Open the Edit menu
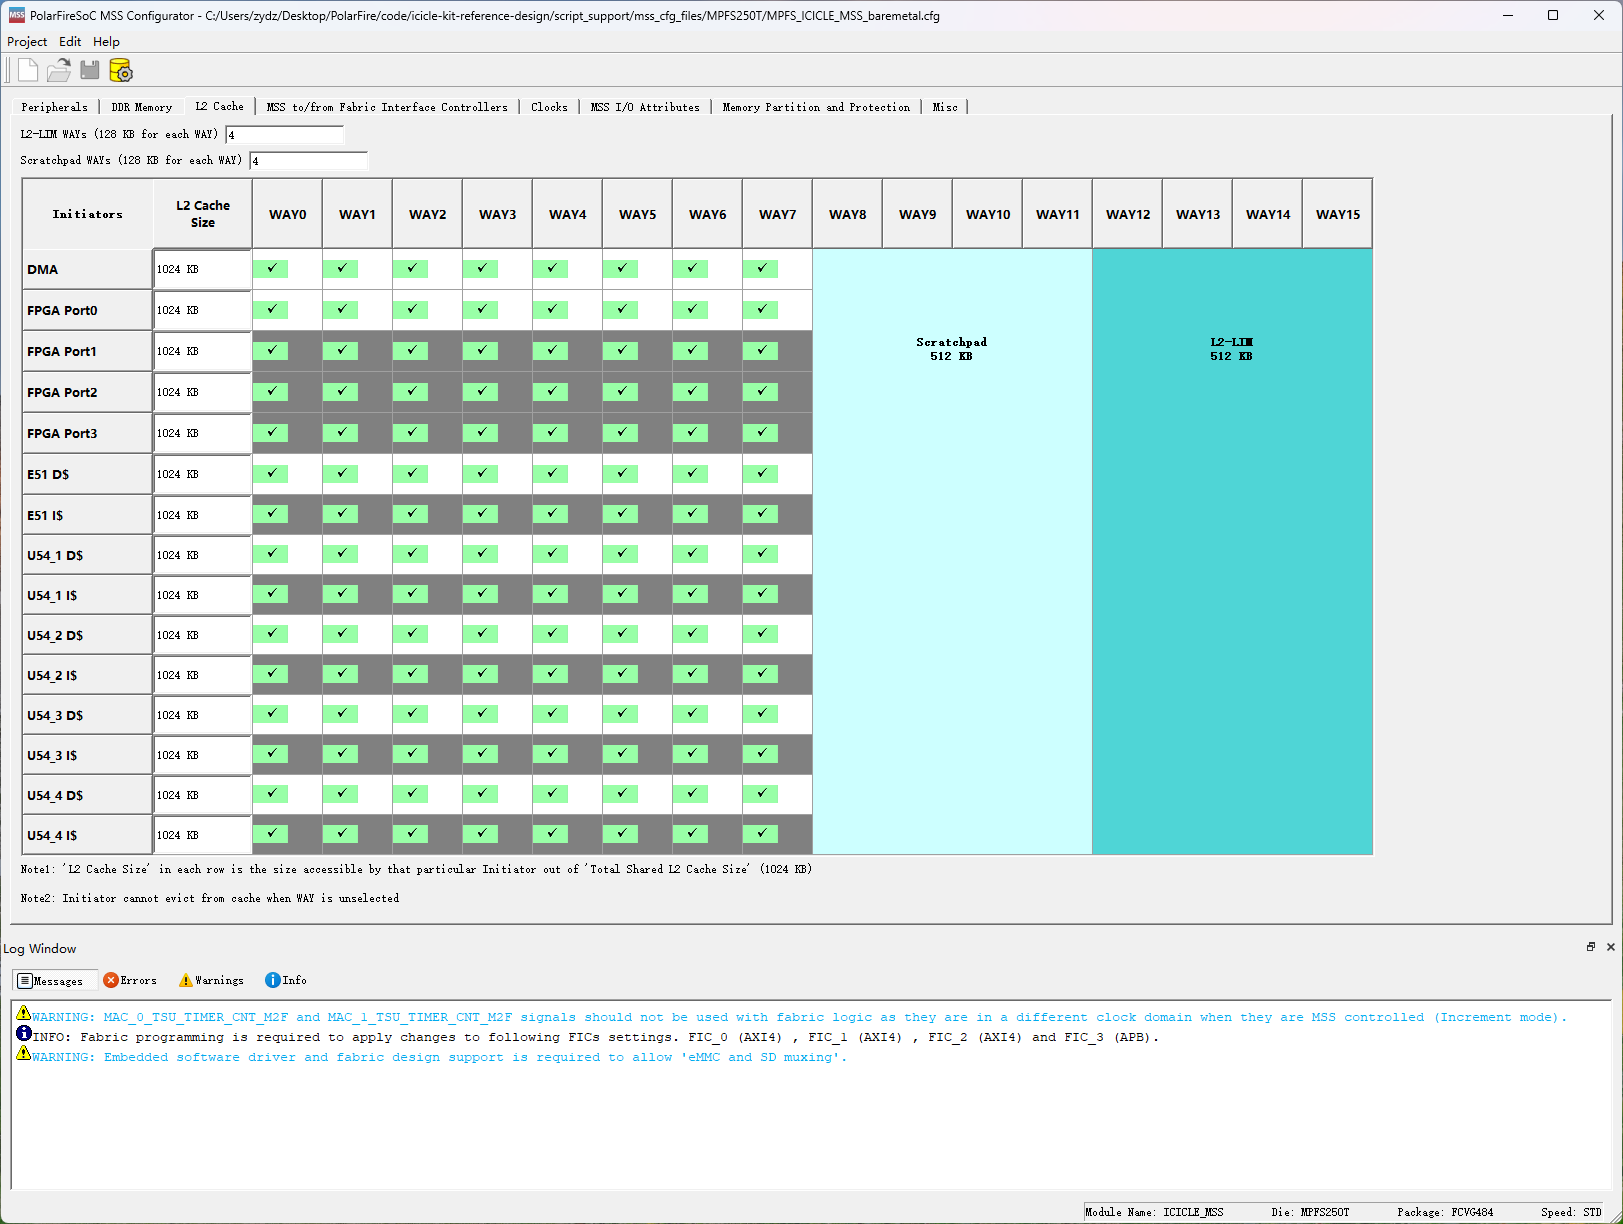Viewport: 1623px width, 1224px height. click(70, 42)
